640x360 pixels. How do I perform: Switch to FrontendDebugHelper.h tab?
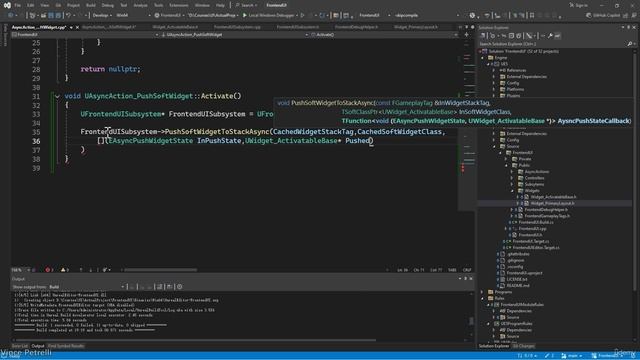click(356, 27)
